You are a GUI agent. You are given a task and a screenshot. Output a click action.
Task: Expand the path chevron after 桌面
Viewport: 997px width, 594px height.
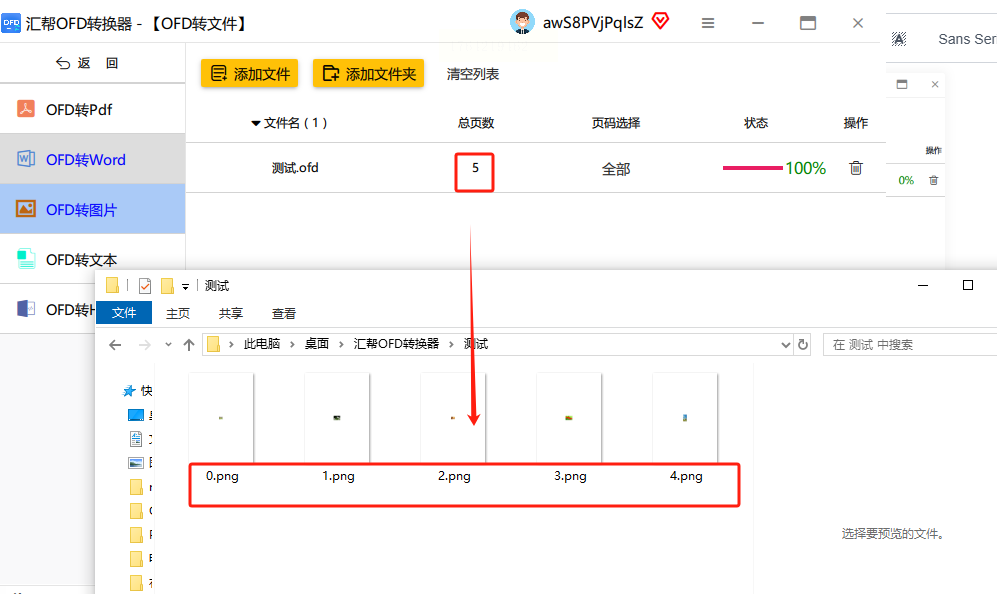click(x=341, y=344)
